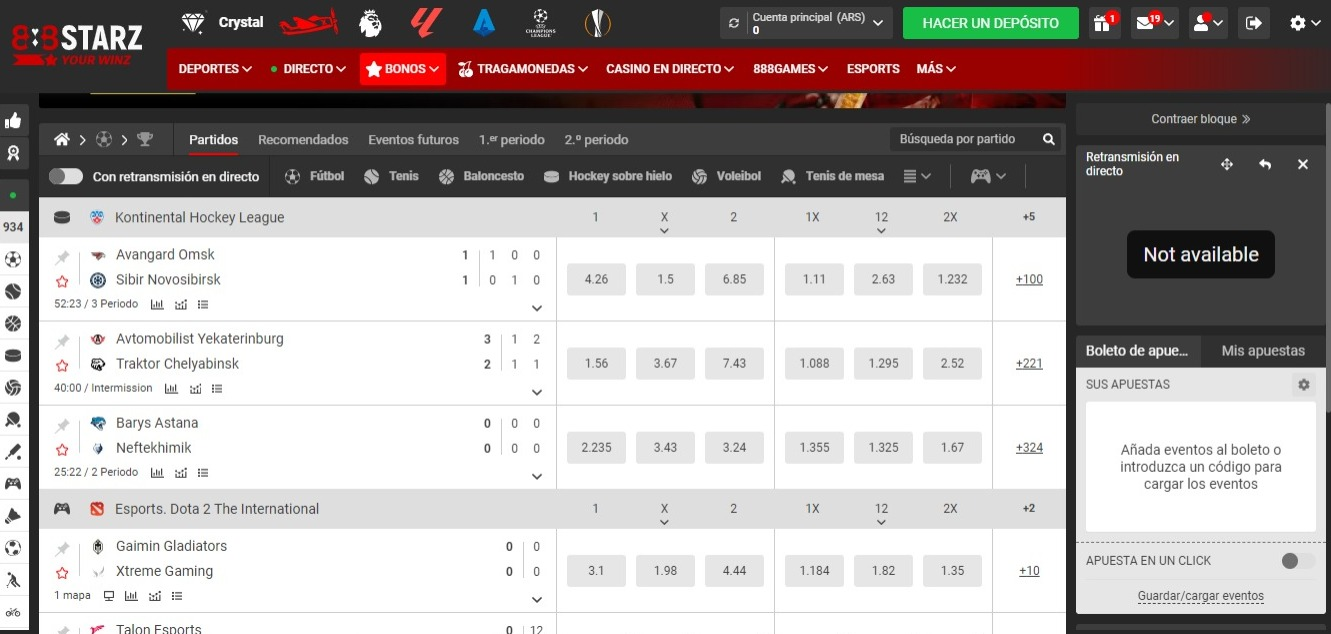Expand the Cuenta principal account dropdown
The width and height of the screenshot is (1331, 634).
(x=878, y=23)
